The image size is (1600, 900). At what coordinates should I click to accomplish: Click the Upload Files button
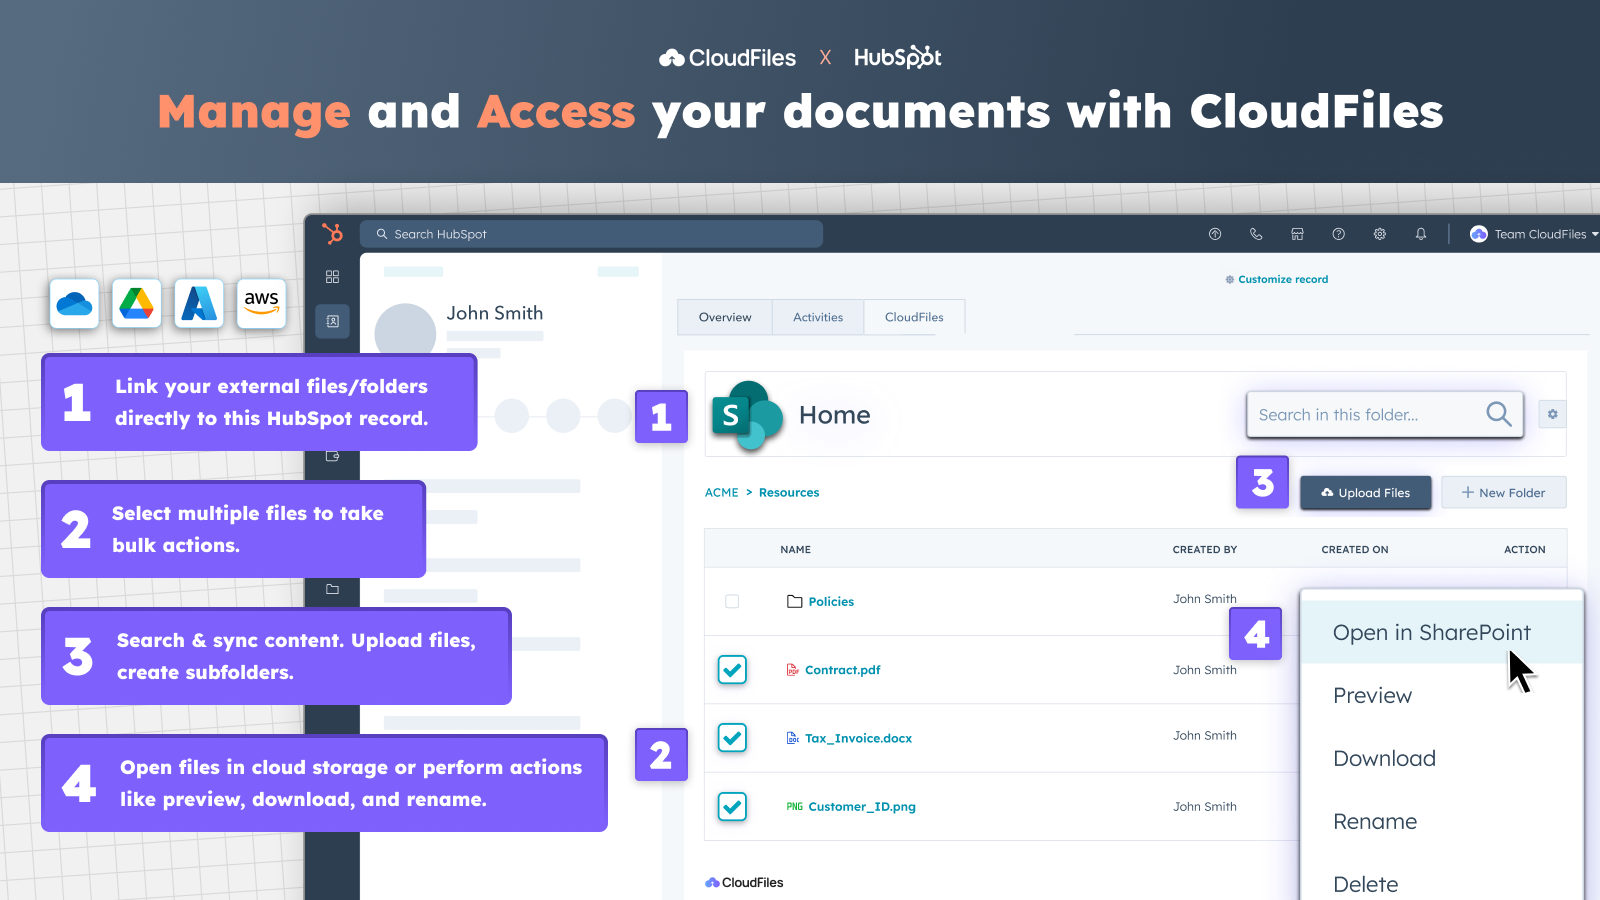click(x=1365, y=492)
